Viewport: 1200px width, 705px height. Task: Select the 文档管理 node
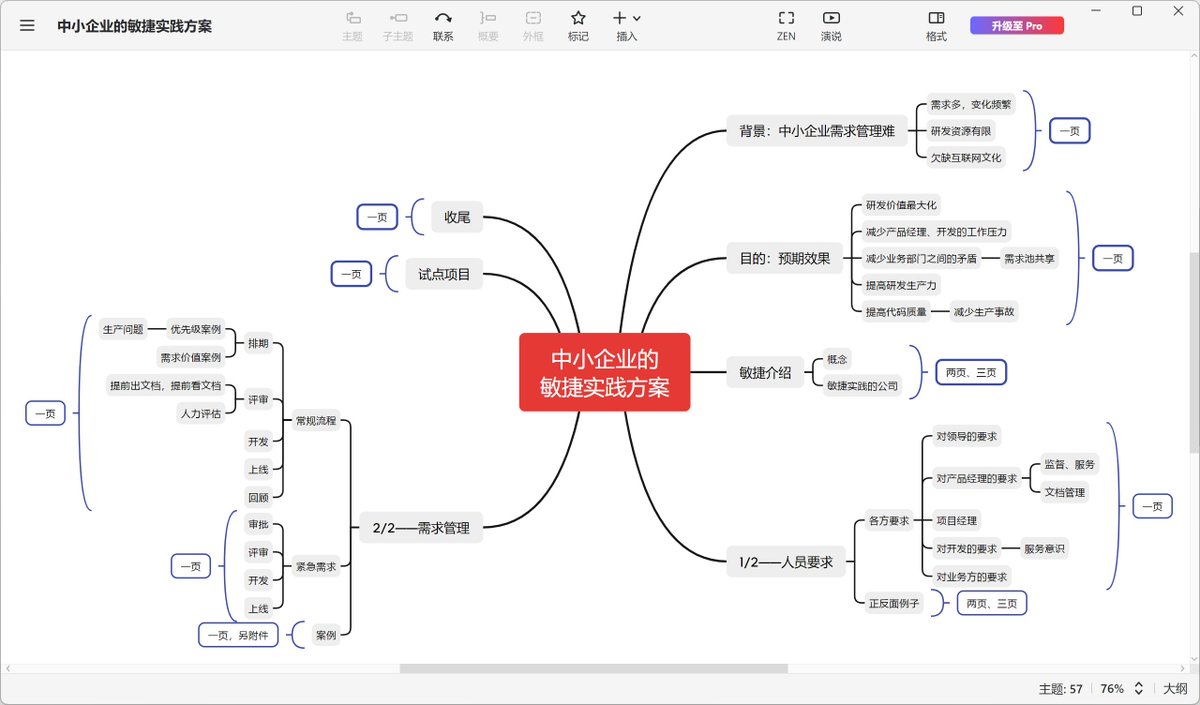point(1064,492)
